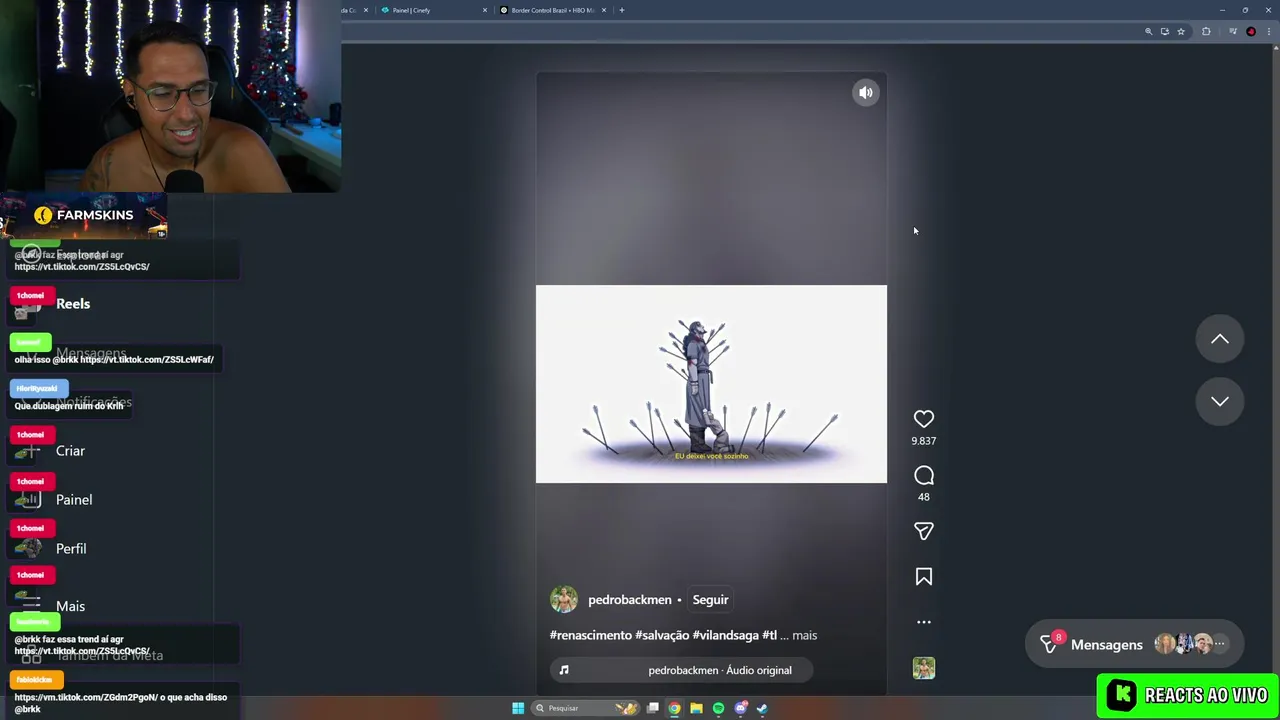Screen dimensions: 1280x720
Task: Open the Chrome profile avatar
Action: click(x=1251, y=32)
